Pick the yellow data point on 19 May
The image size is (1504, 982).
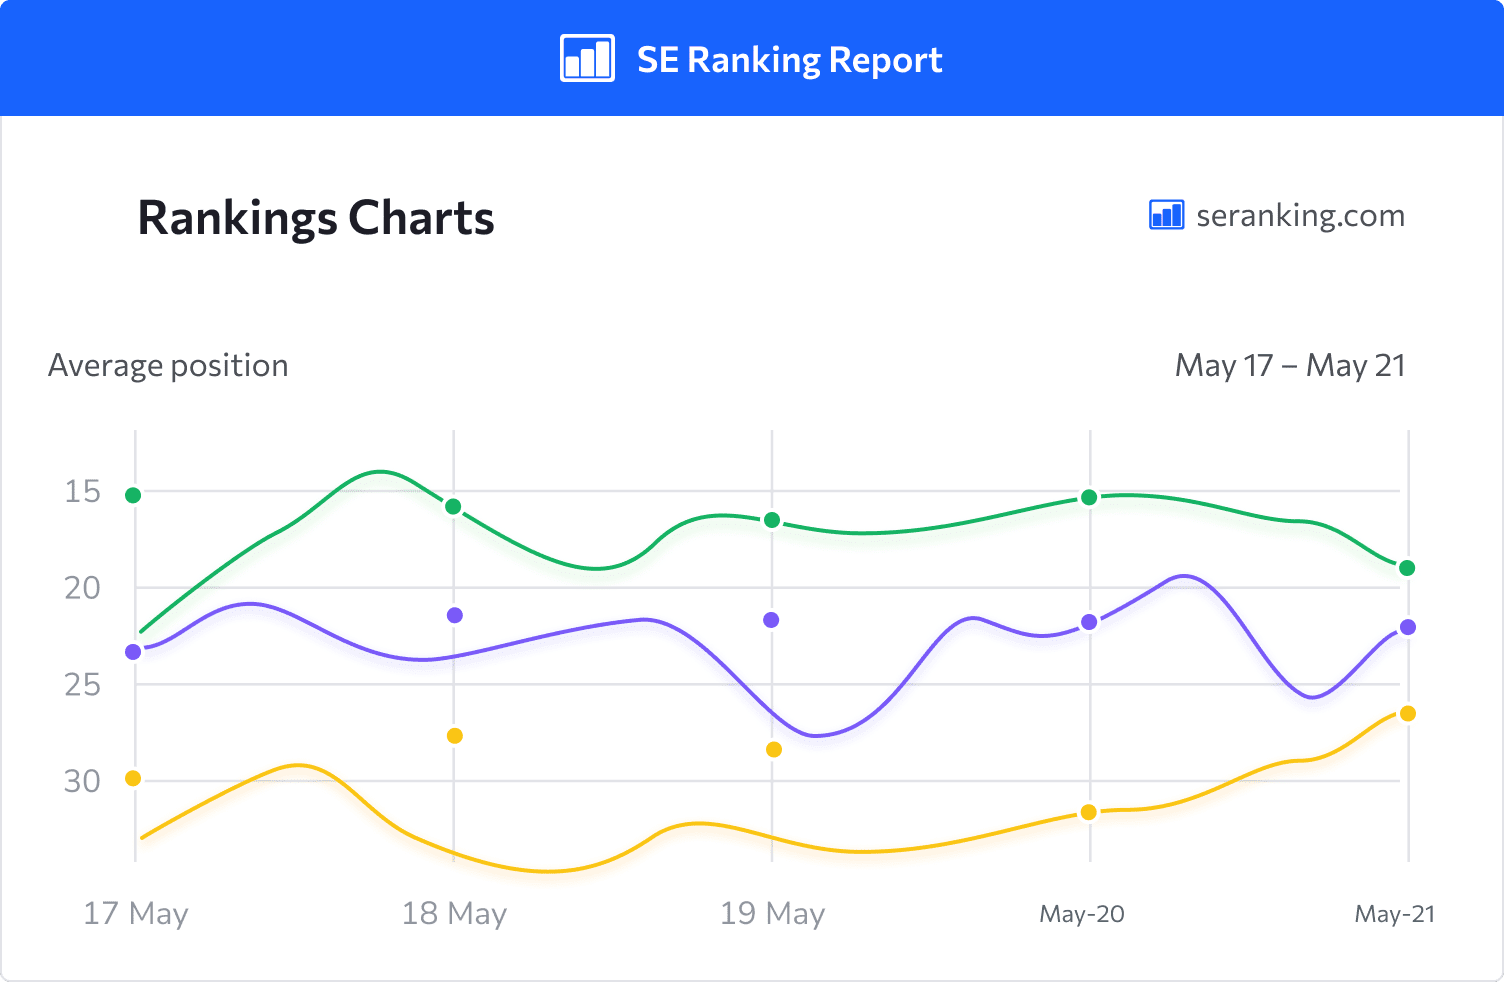[774, 749]
